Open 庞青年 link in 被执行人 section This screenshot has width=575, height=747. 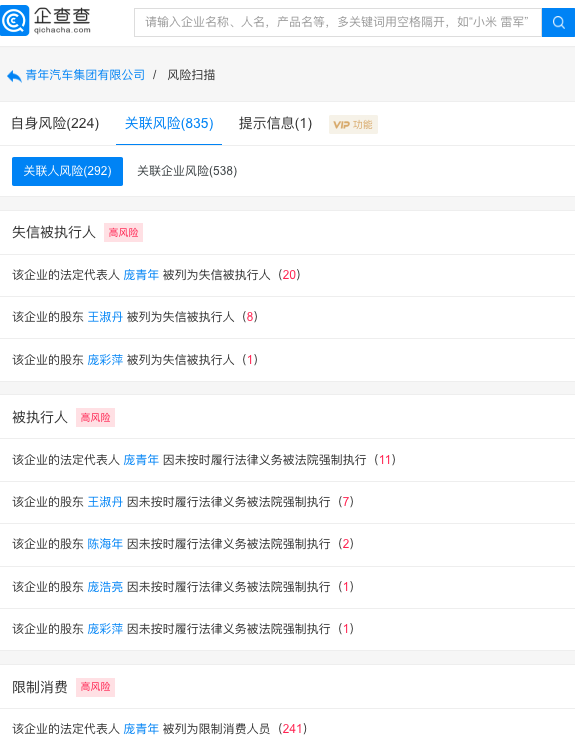pyautogui.click(x=141, y=460)
